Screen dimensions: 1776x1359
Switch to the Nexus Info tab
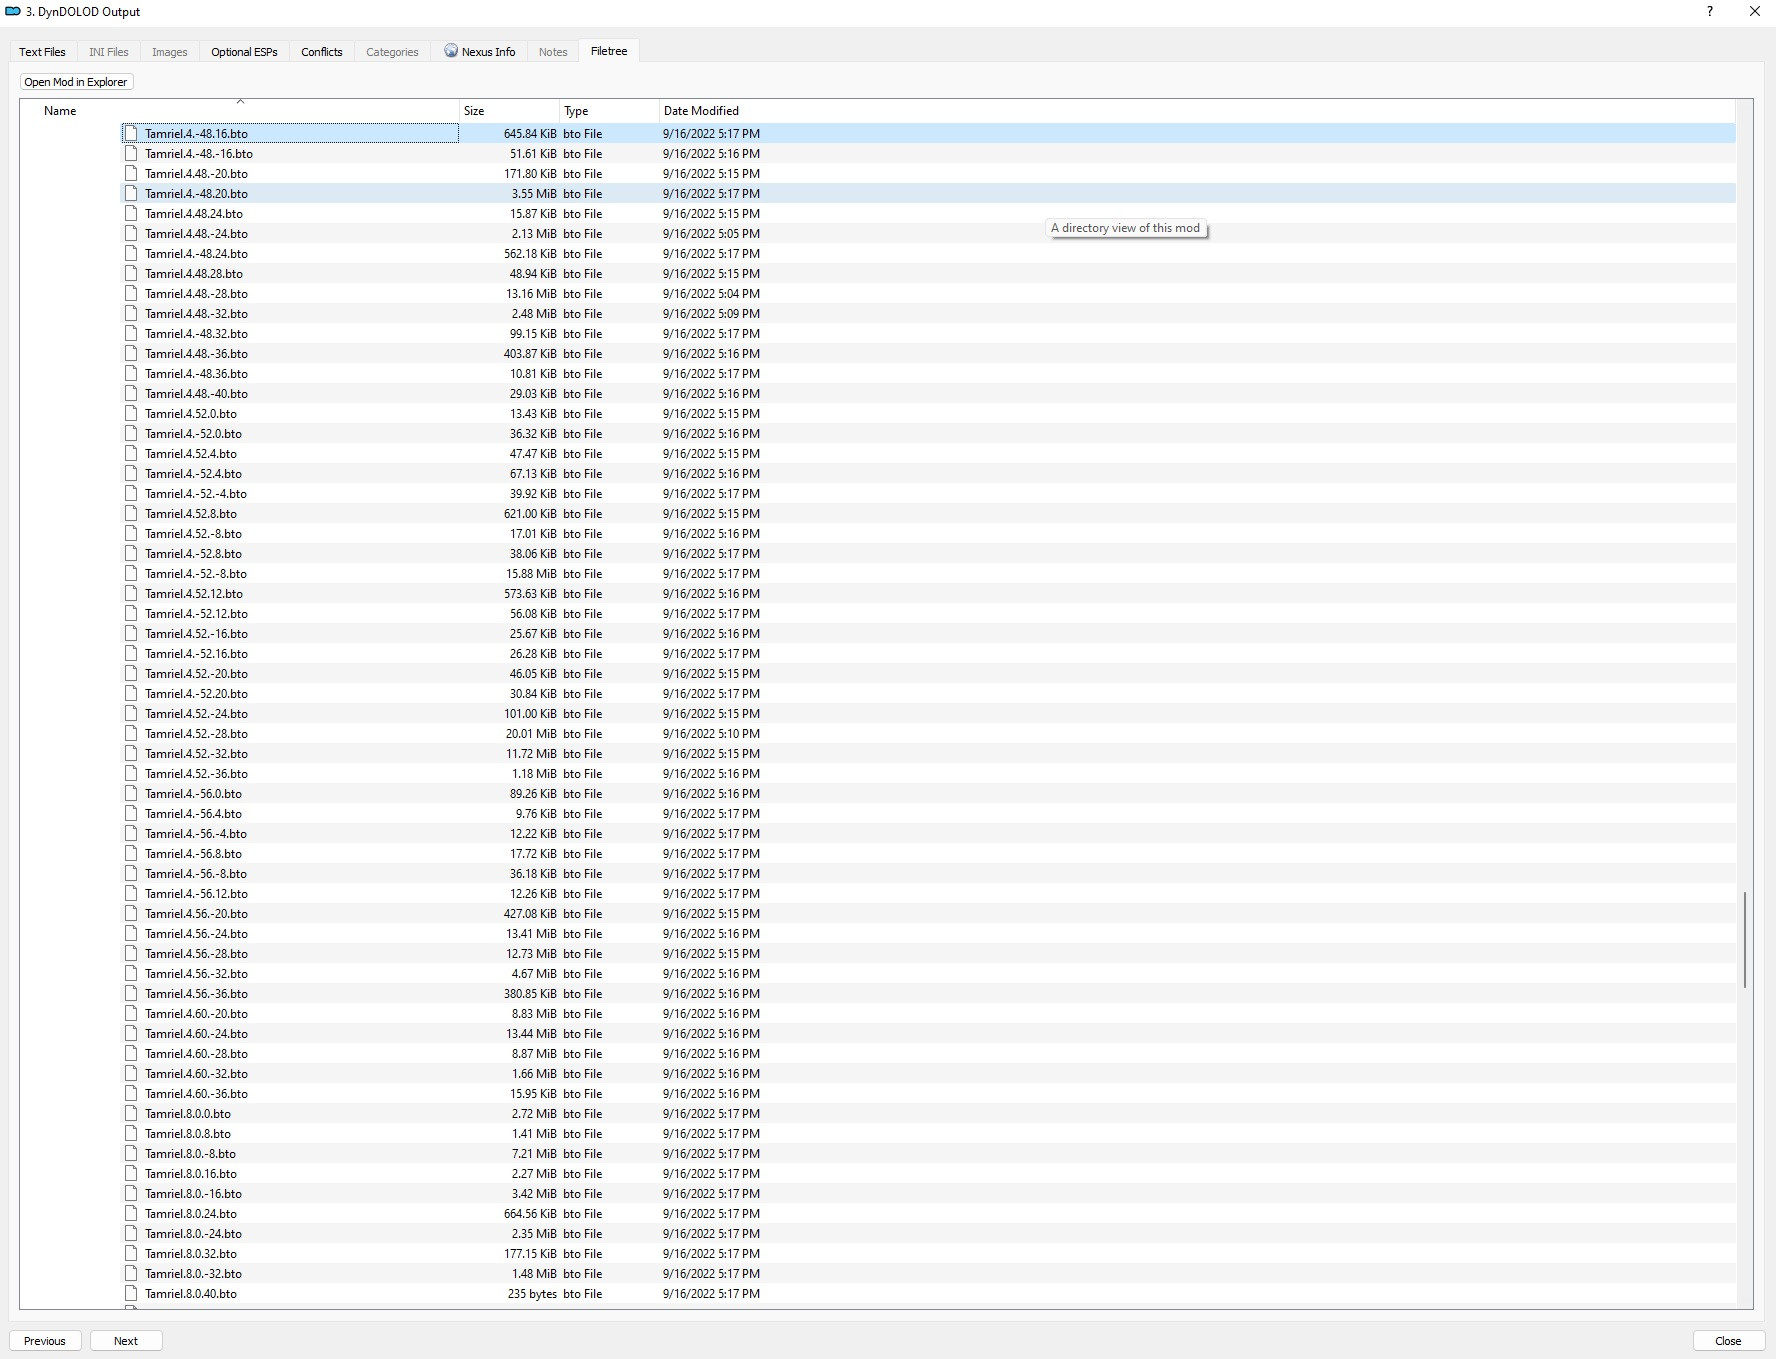[x=480, y=52]
